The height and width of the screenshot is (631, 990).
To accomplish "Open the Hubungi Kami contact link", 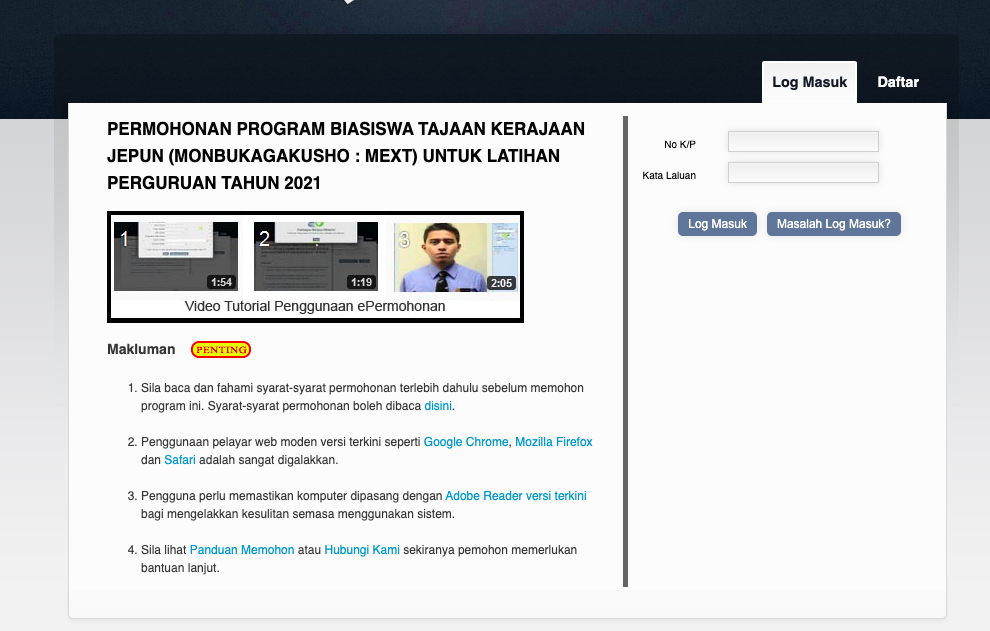I will [x=361, y=549].
